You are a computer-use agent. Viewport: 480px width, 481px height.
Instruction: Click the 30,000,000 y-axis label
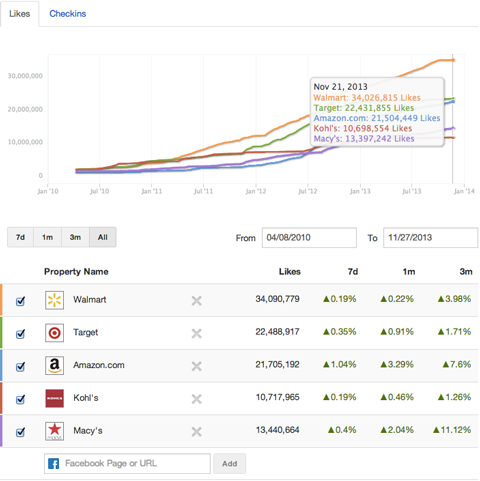click(25, 76)
